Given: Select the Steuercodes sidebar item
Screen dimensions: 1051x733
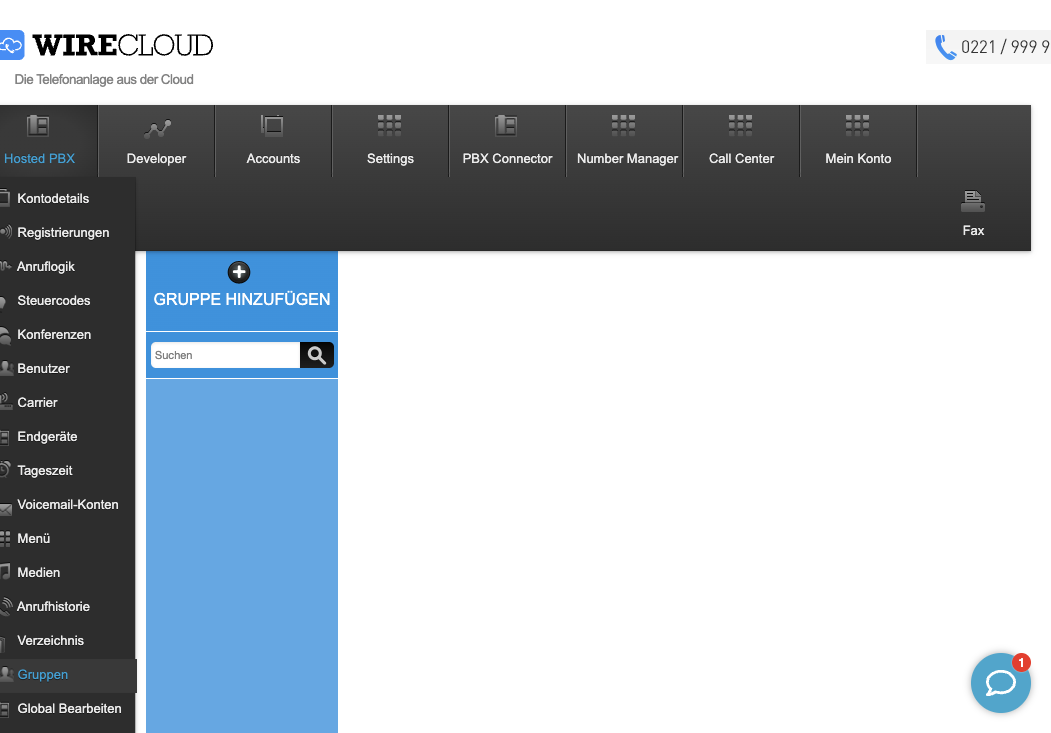Looking at the screenshot, I should (54, 300).
